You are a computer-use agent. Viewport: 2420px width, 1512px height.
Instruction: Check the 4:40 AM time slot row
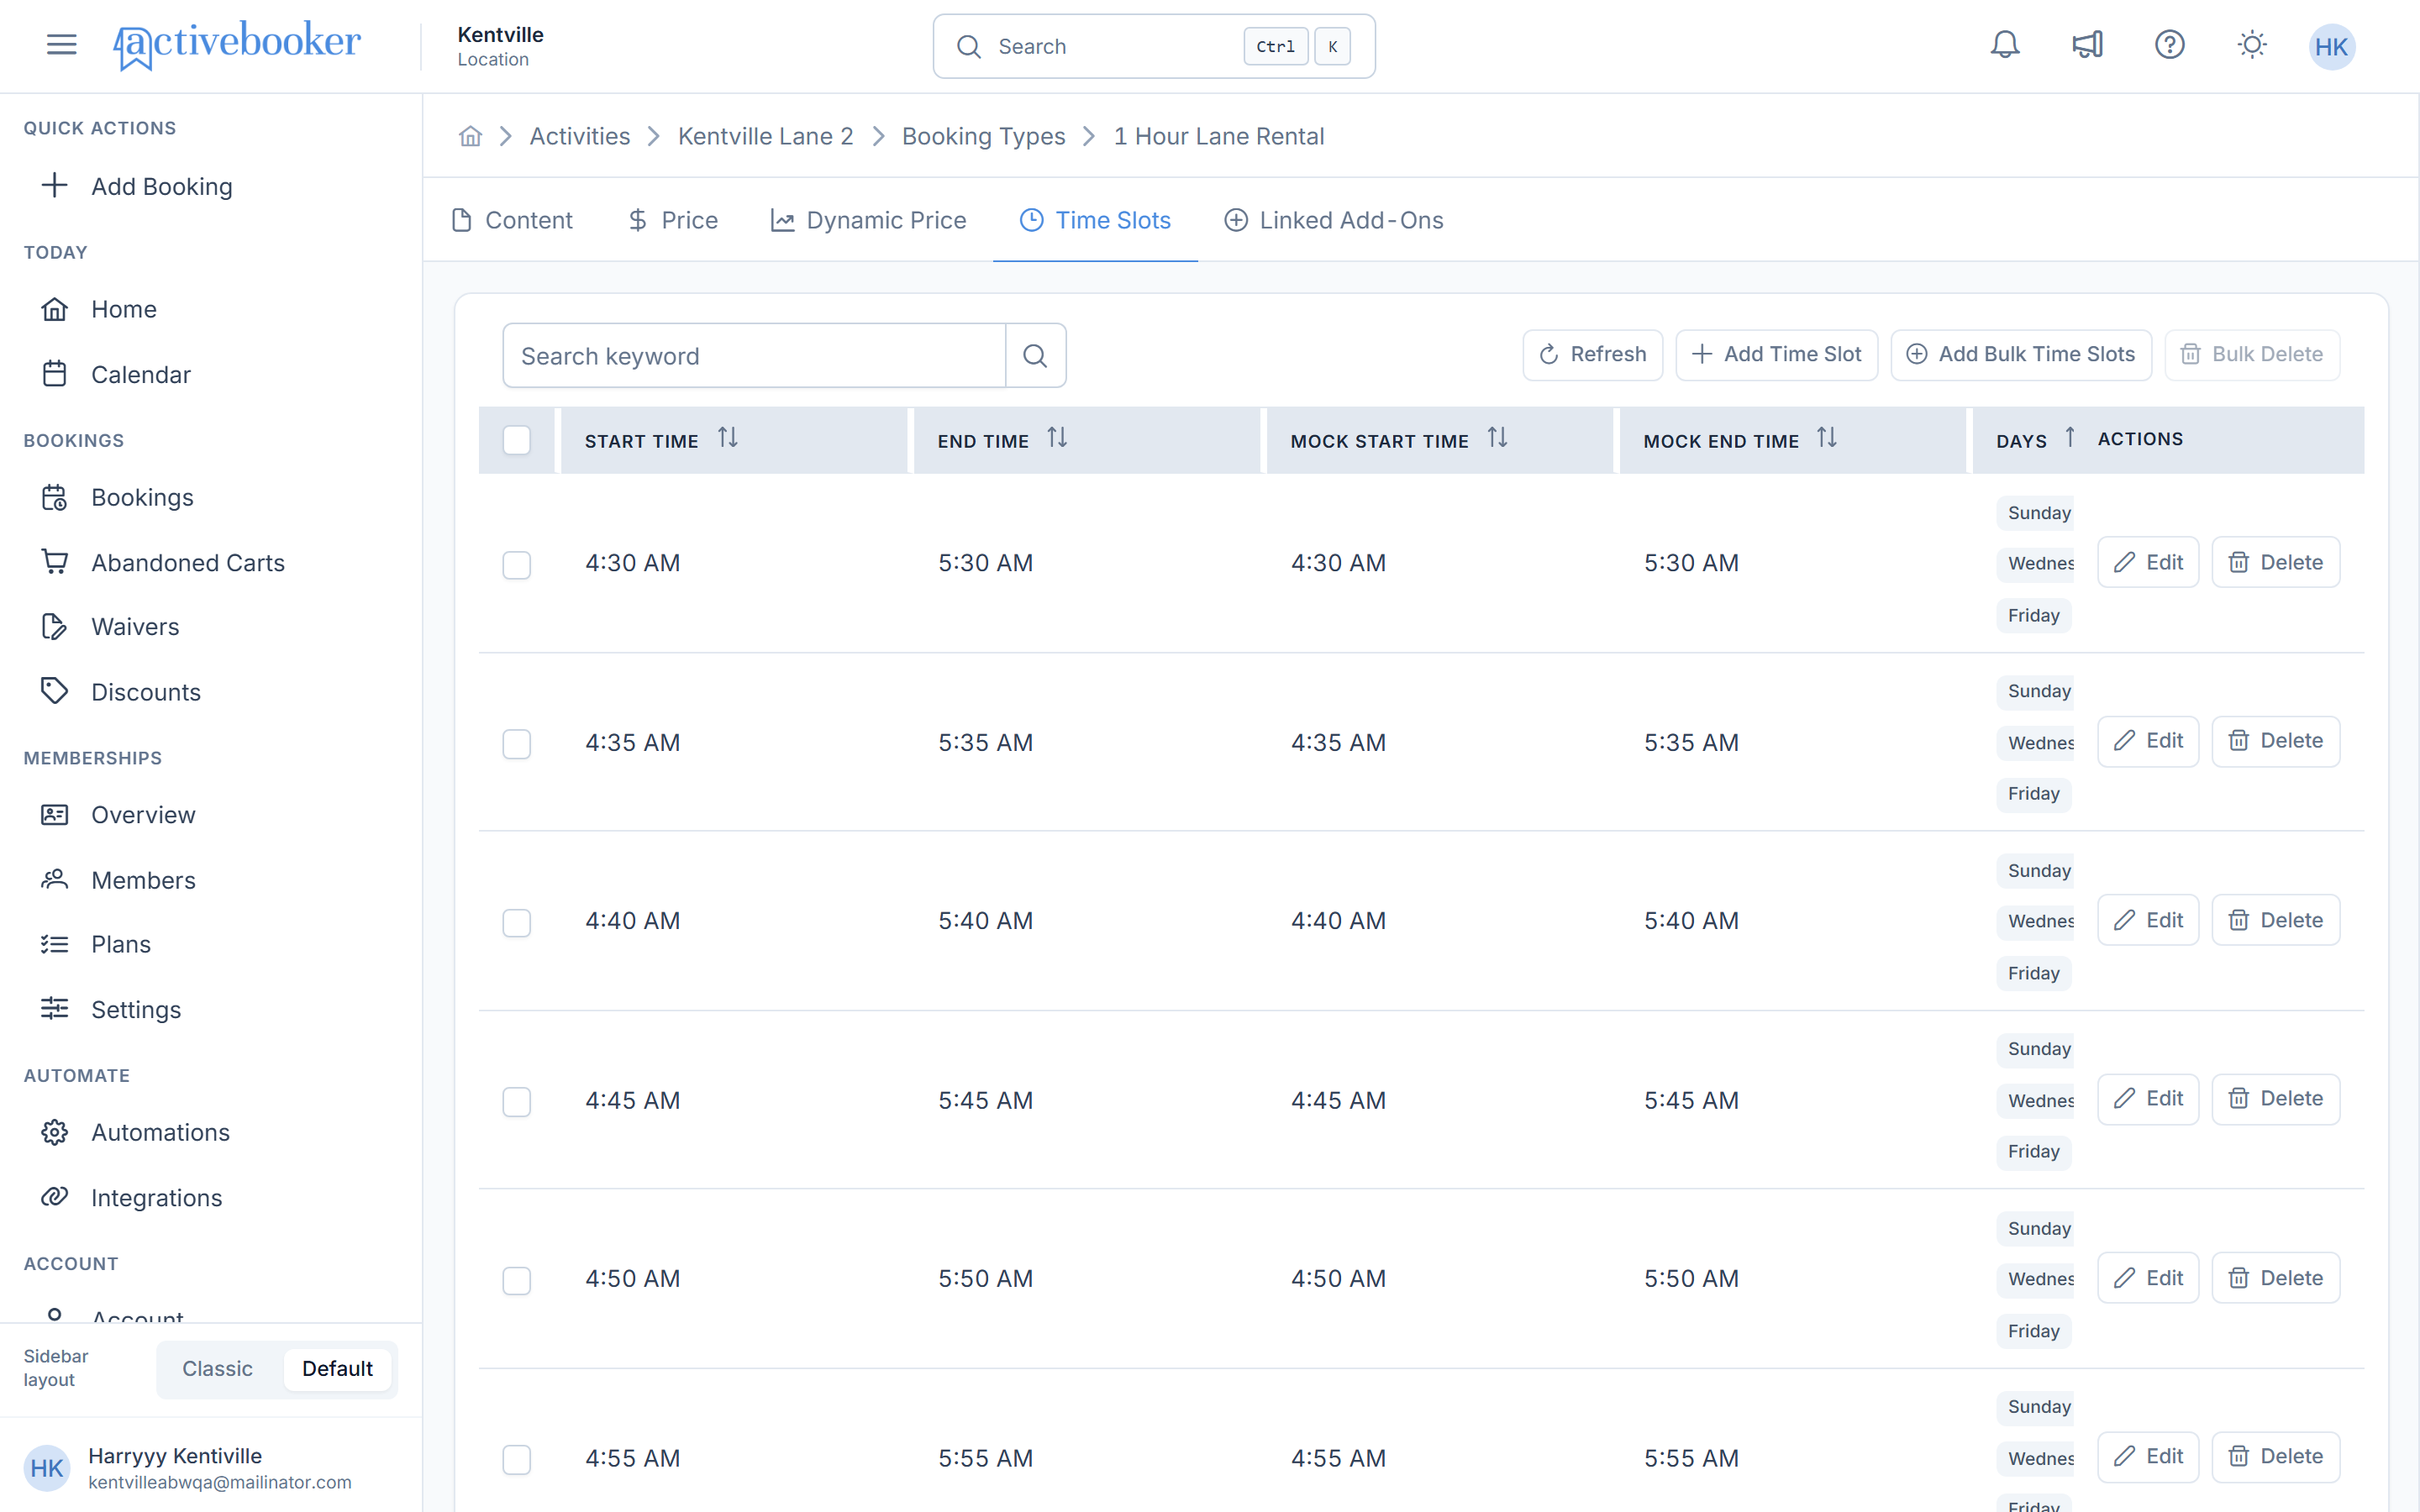pyautogui.click(x=517, y=922)
